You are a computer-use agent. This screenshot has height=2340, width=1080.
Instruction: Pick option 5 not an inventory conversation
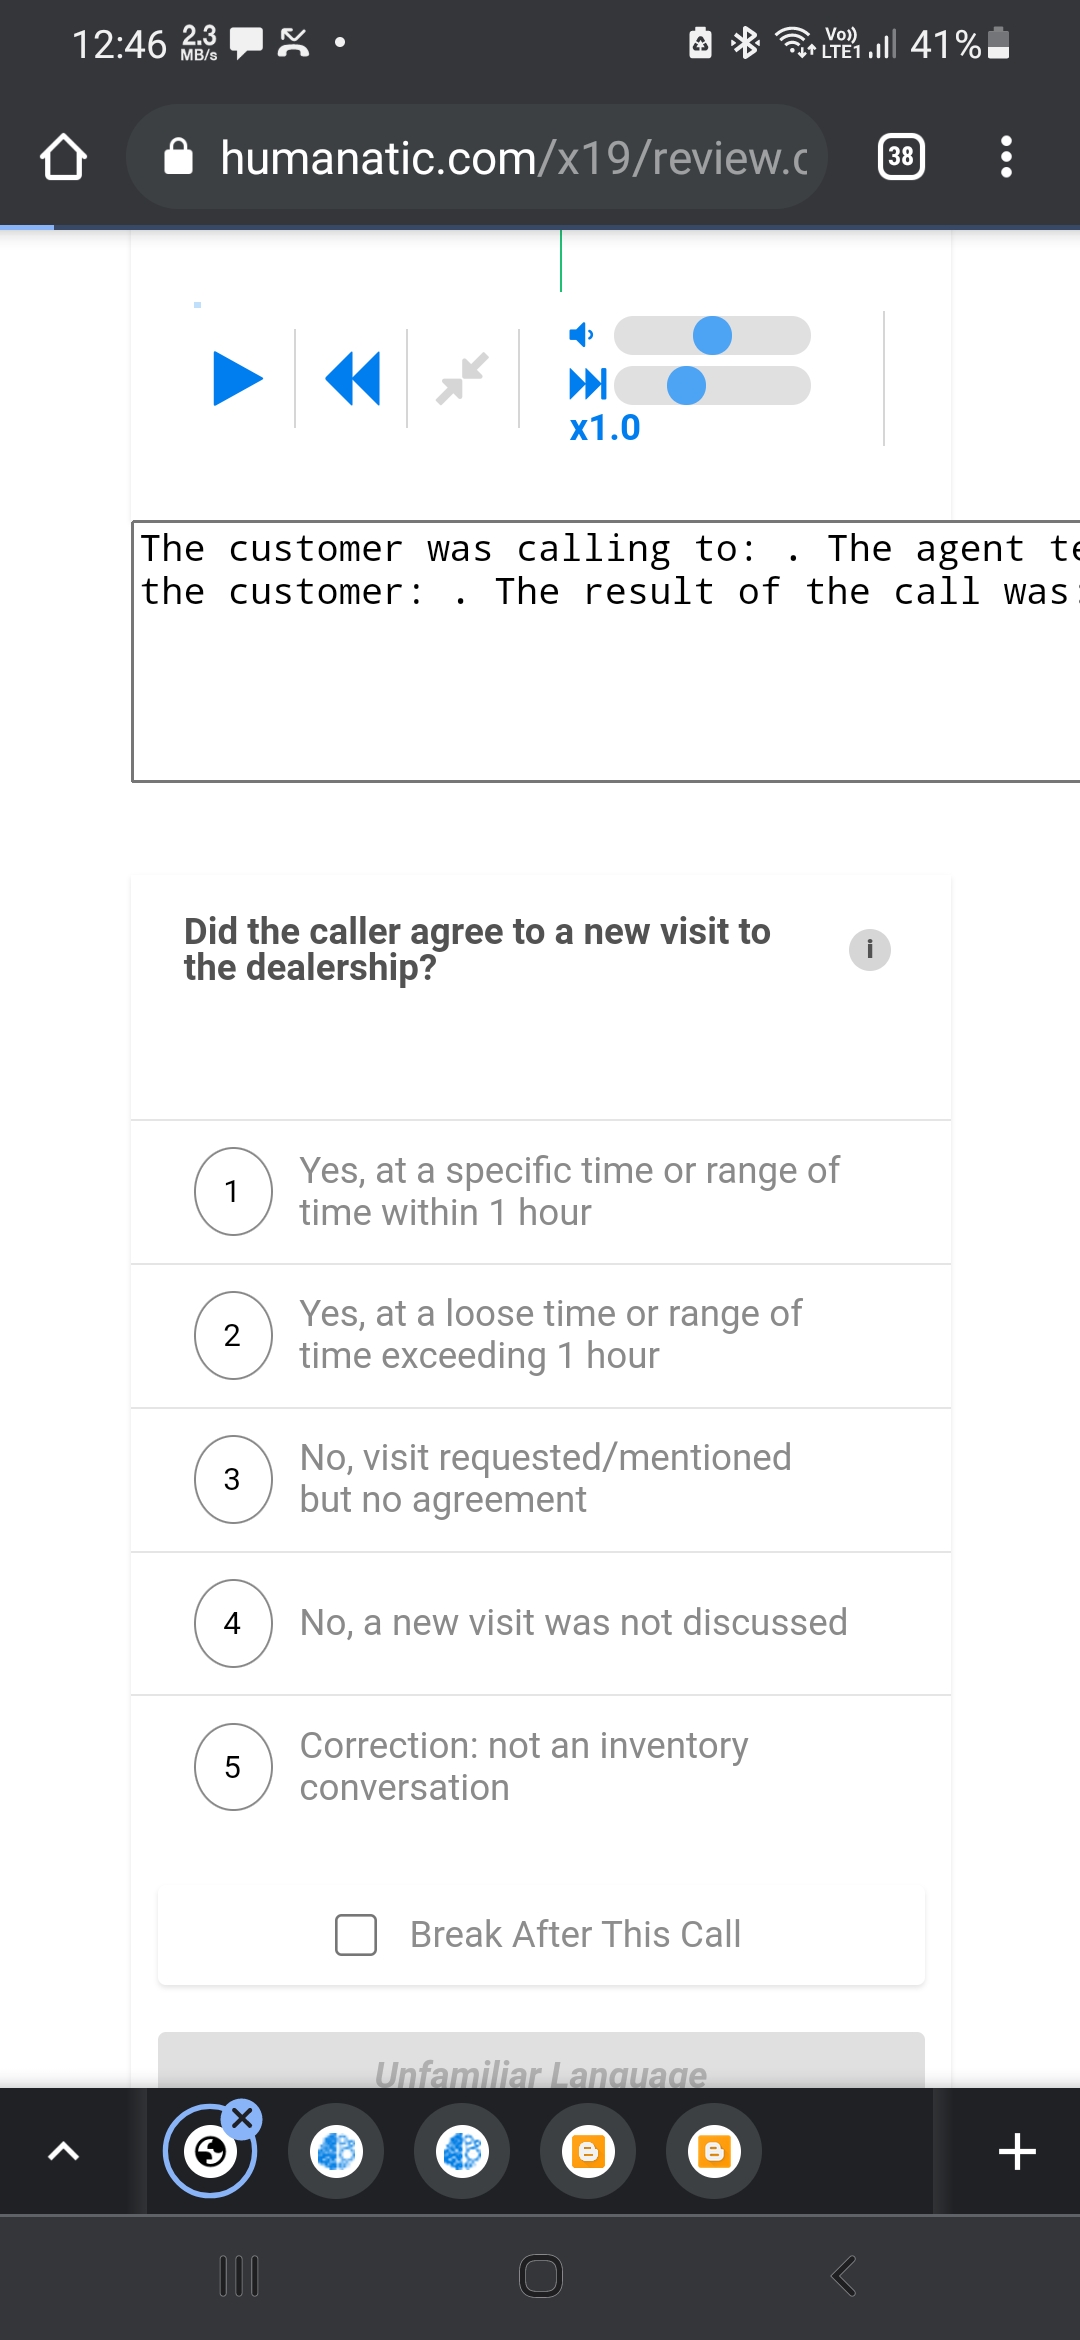pyautogui.click(x=233, y=1767)
